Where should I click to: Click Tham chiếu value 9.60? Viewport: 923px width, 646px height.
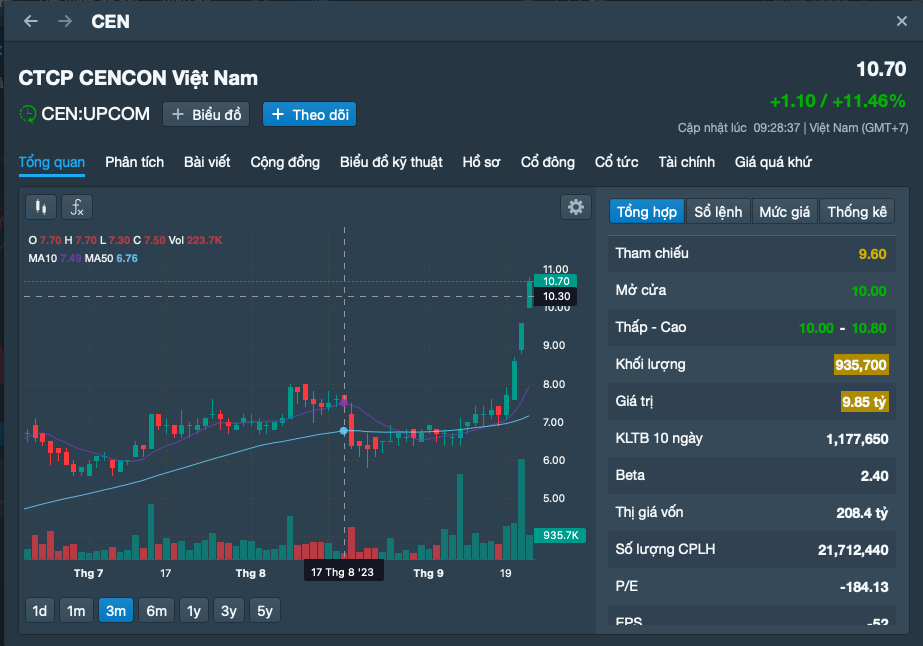(x=872, y=254)
